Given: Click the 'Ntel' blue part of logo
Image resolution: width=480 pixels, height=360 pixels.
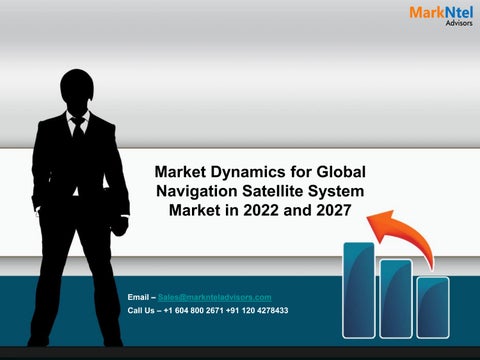Looking at the screenshot, I should coord(459,13).
